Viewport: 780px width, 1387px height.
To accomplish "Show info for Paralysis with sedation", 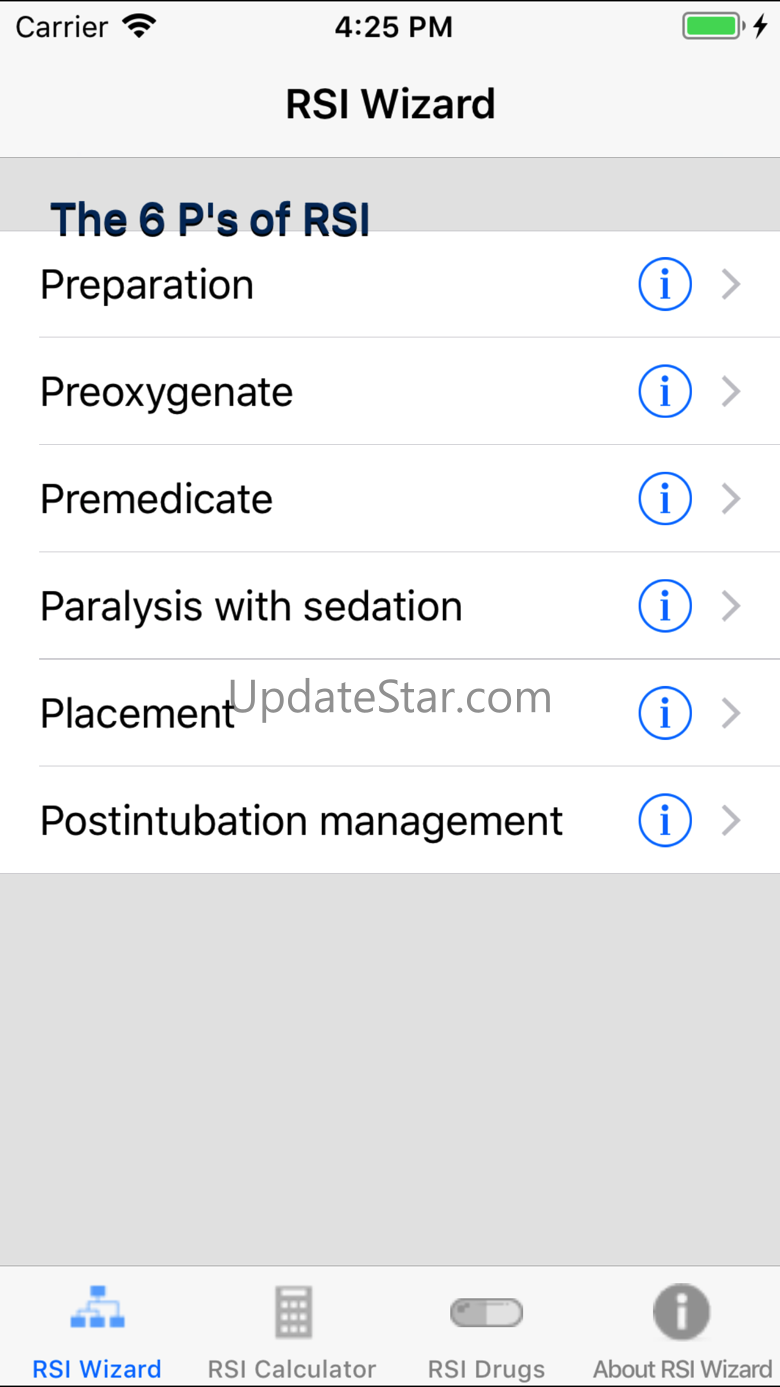I will coord(665,606).
